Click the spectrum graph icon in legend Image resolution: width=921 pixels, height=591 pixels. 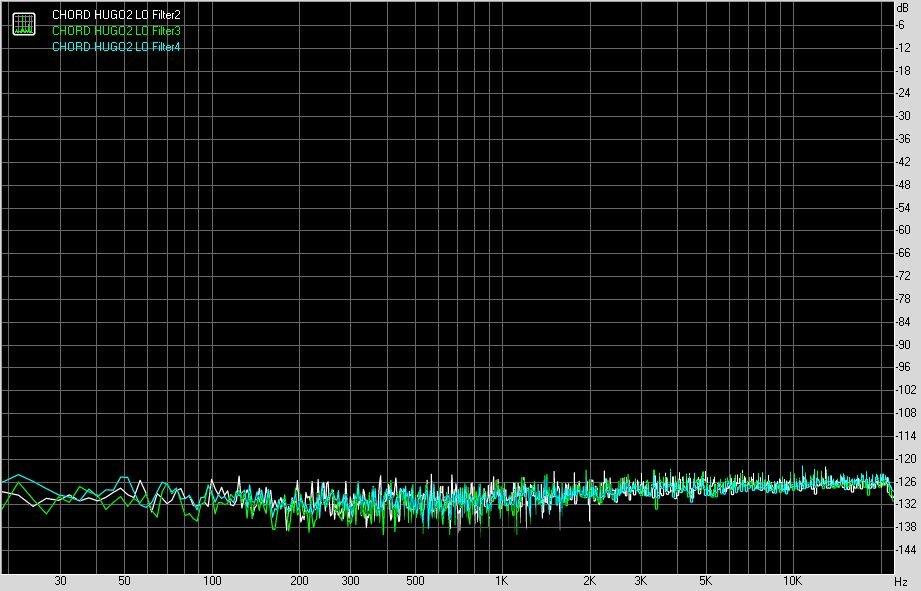pyautogui.click(x=23, y=23)
